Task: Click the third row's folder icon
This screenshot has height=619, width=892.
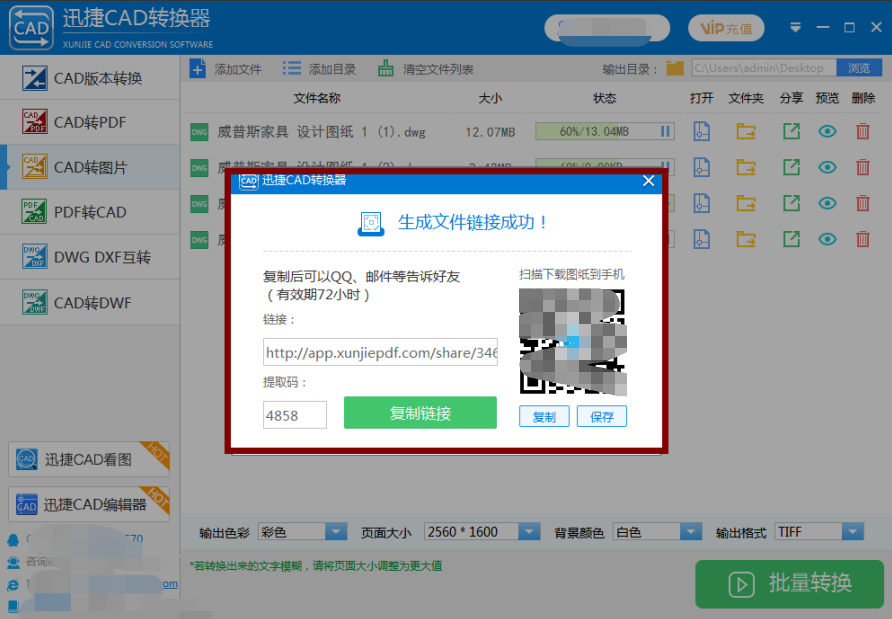Action: click(x=746, y=203)
